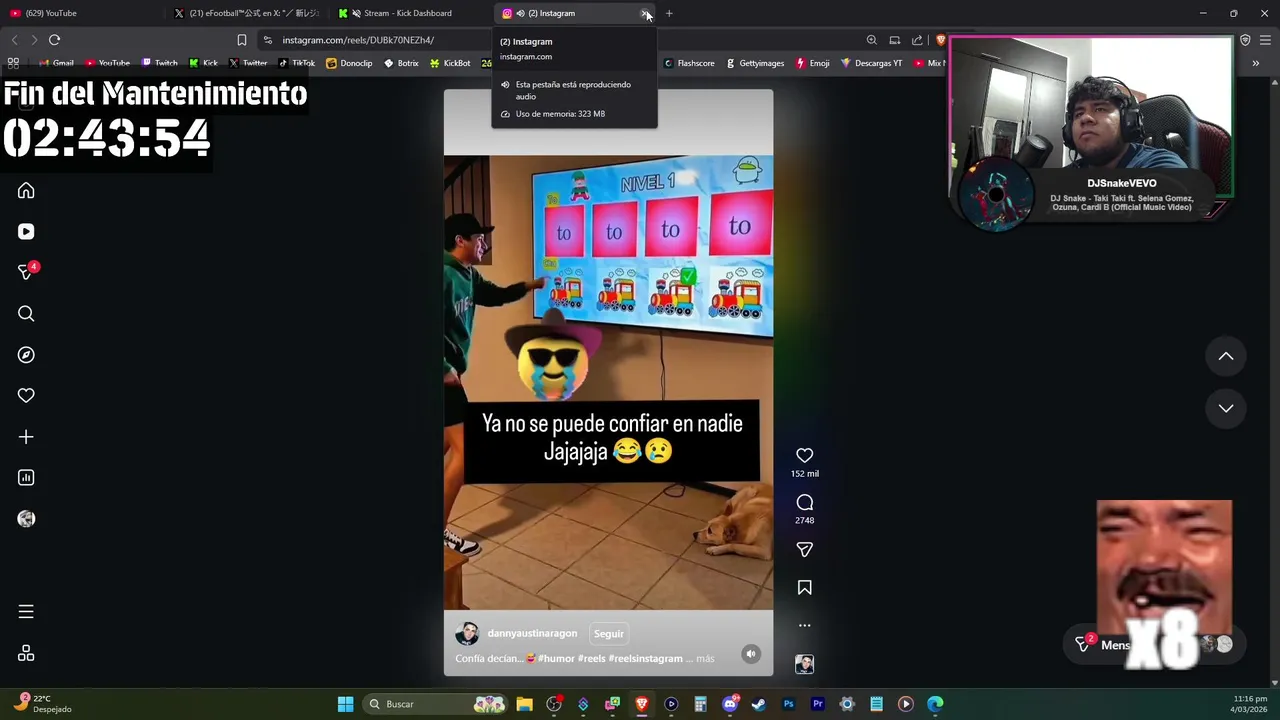Like the reel with the heart icon
This screenshot has width=1280, height=720.
(x=804, y=455)
